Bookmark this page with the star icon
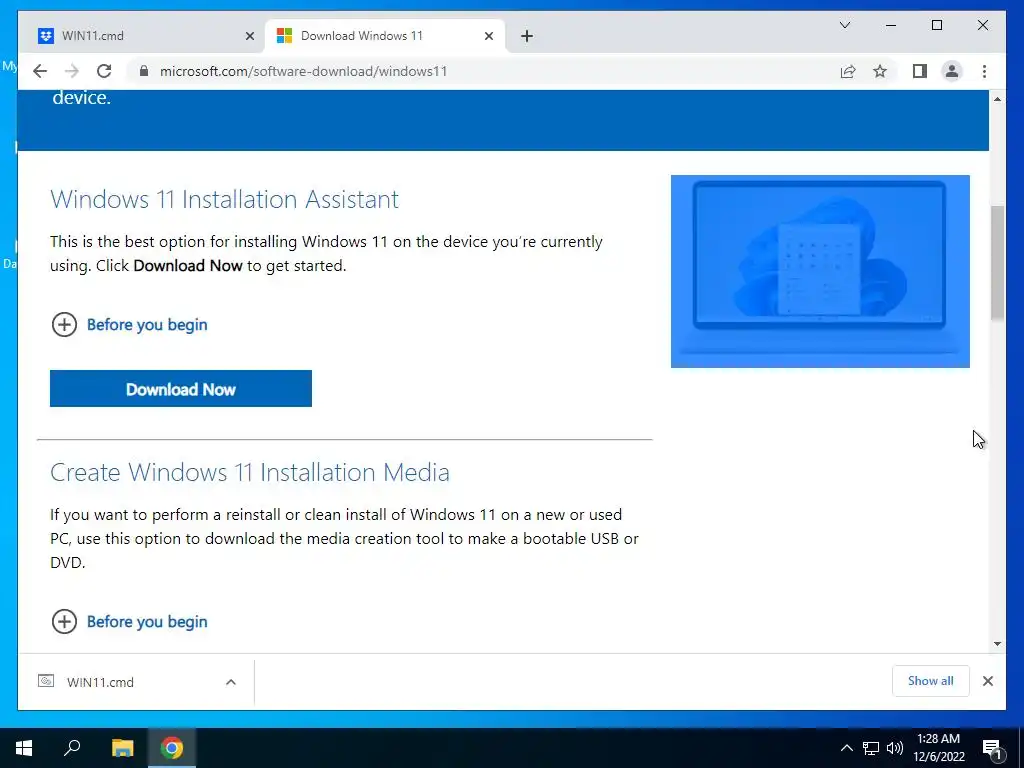 pos(880,71)
